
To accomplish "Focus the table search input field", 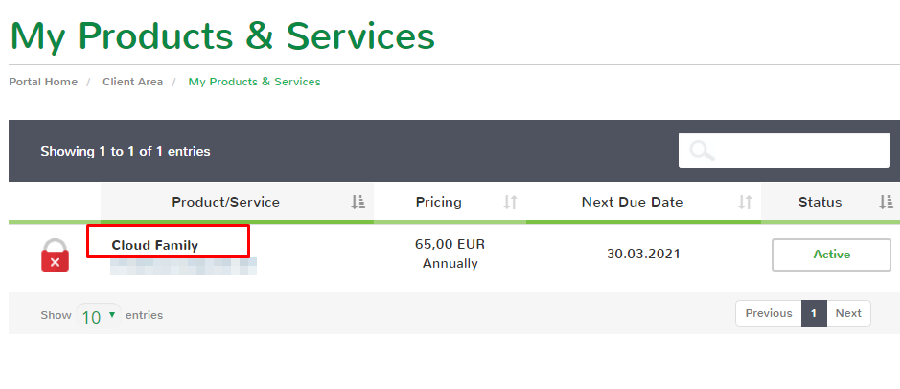I will click(784, 151).
